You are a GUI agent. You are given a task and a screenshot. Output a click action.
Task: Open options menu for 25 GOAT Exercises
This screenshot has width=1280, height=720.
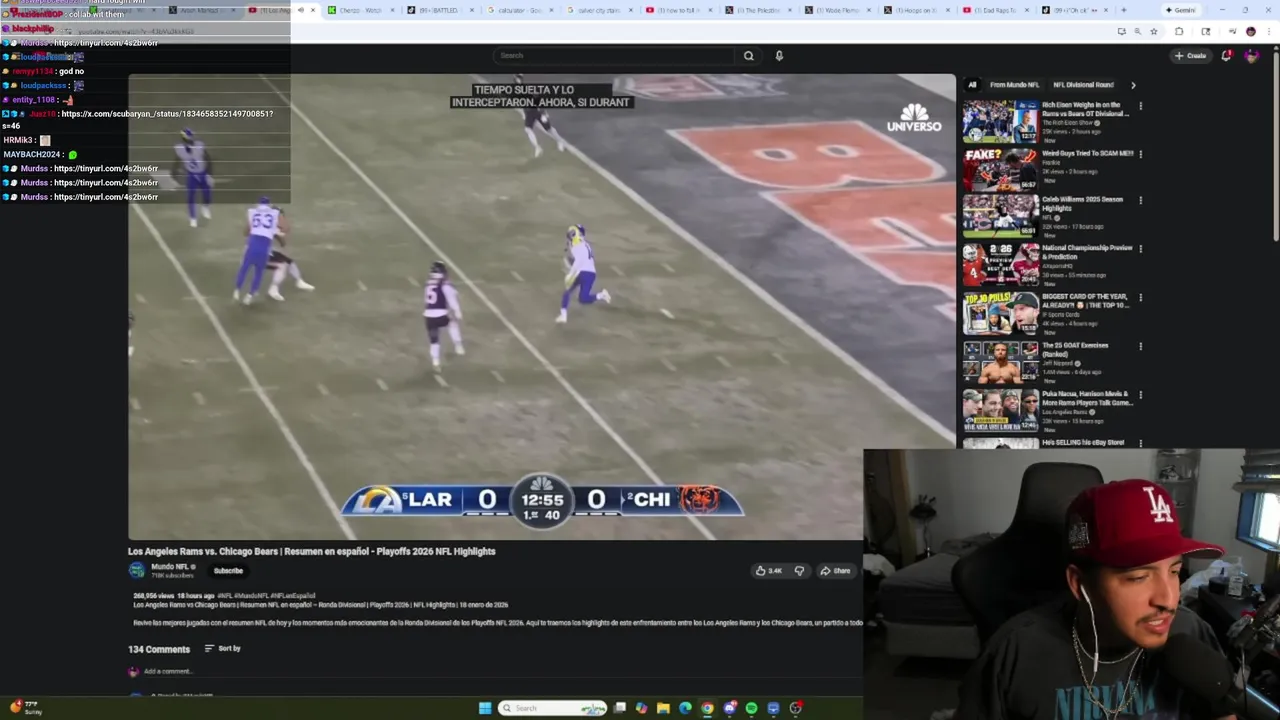pyautogui.click(x=1140, y=347)
